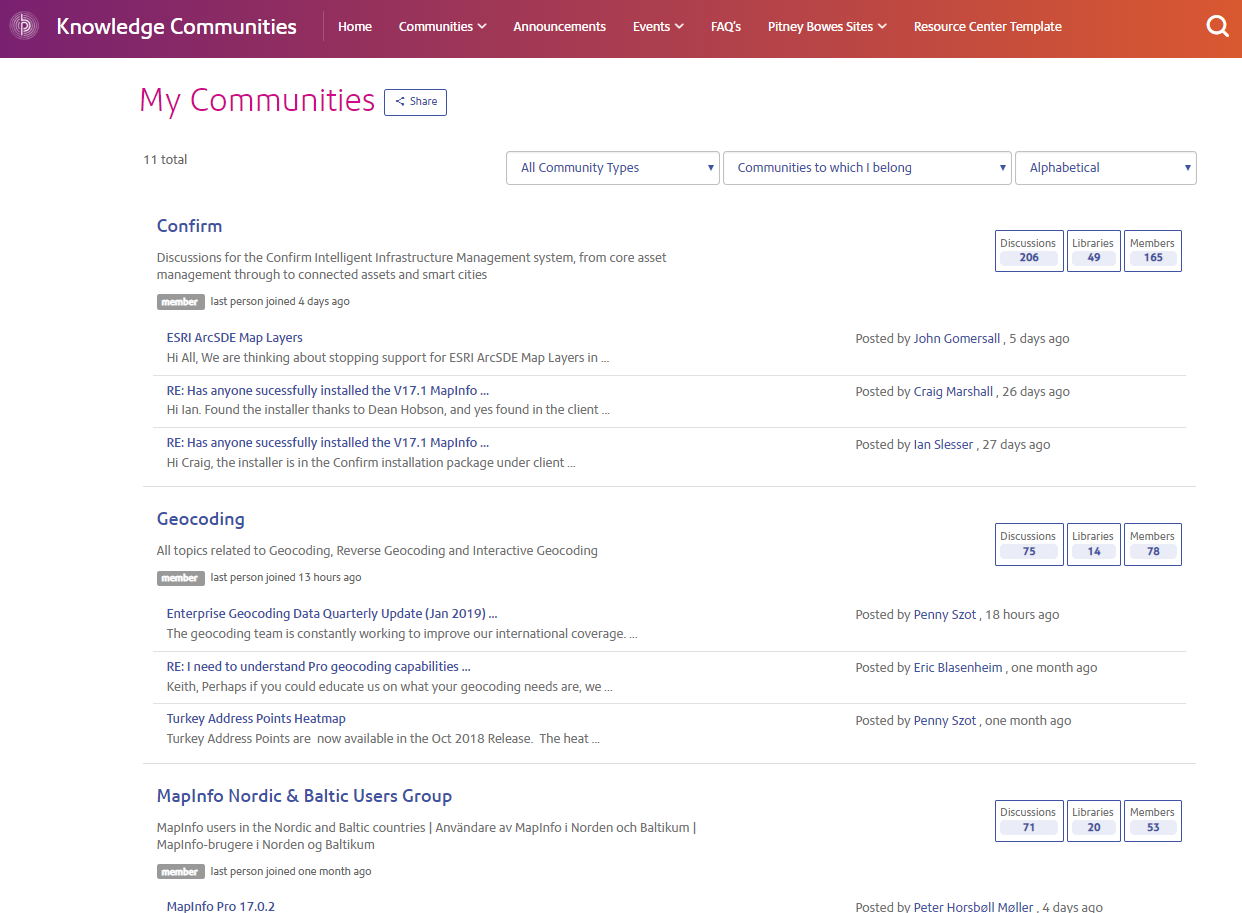Viewport: 1242px width, 913px height.
Task: Open Ian Slesser's RE: V17.1 MapInfo post
Action: point(328,443)
